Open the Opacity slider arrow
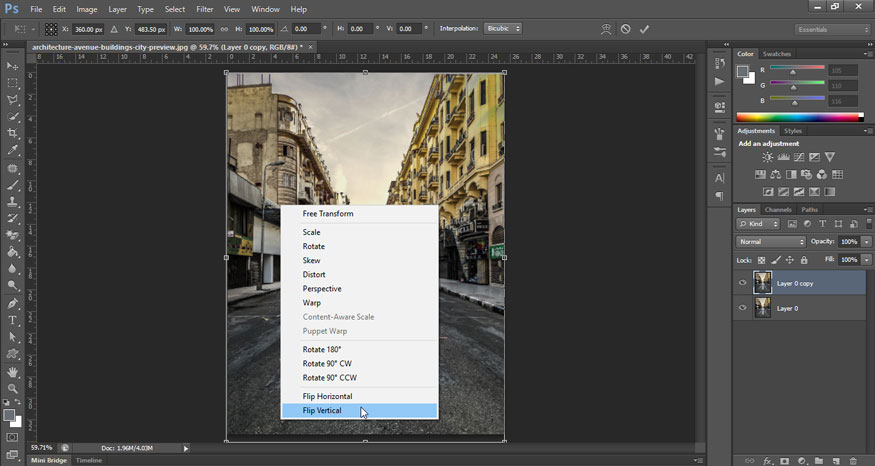875x466 pixels. [x=867, y=242]
